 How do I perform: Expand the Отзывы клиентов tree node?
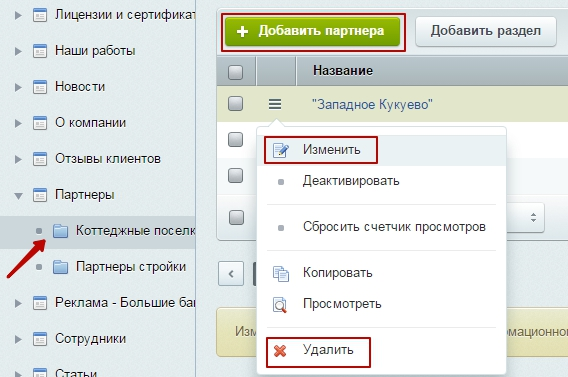point(18,159)
